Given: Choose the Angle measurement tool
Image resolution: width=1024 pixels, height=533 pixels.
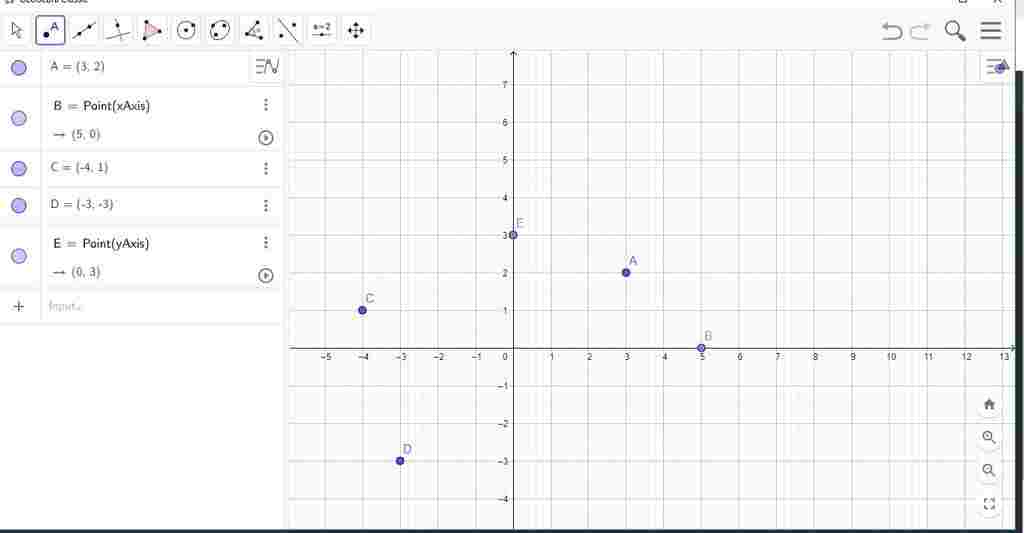Looking at the screenshot, I should 254,31.
